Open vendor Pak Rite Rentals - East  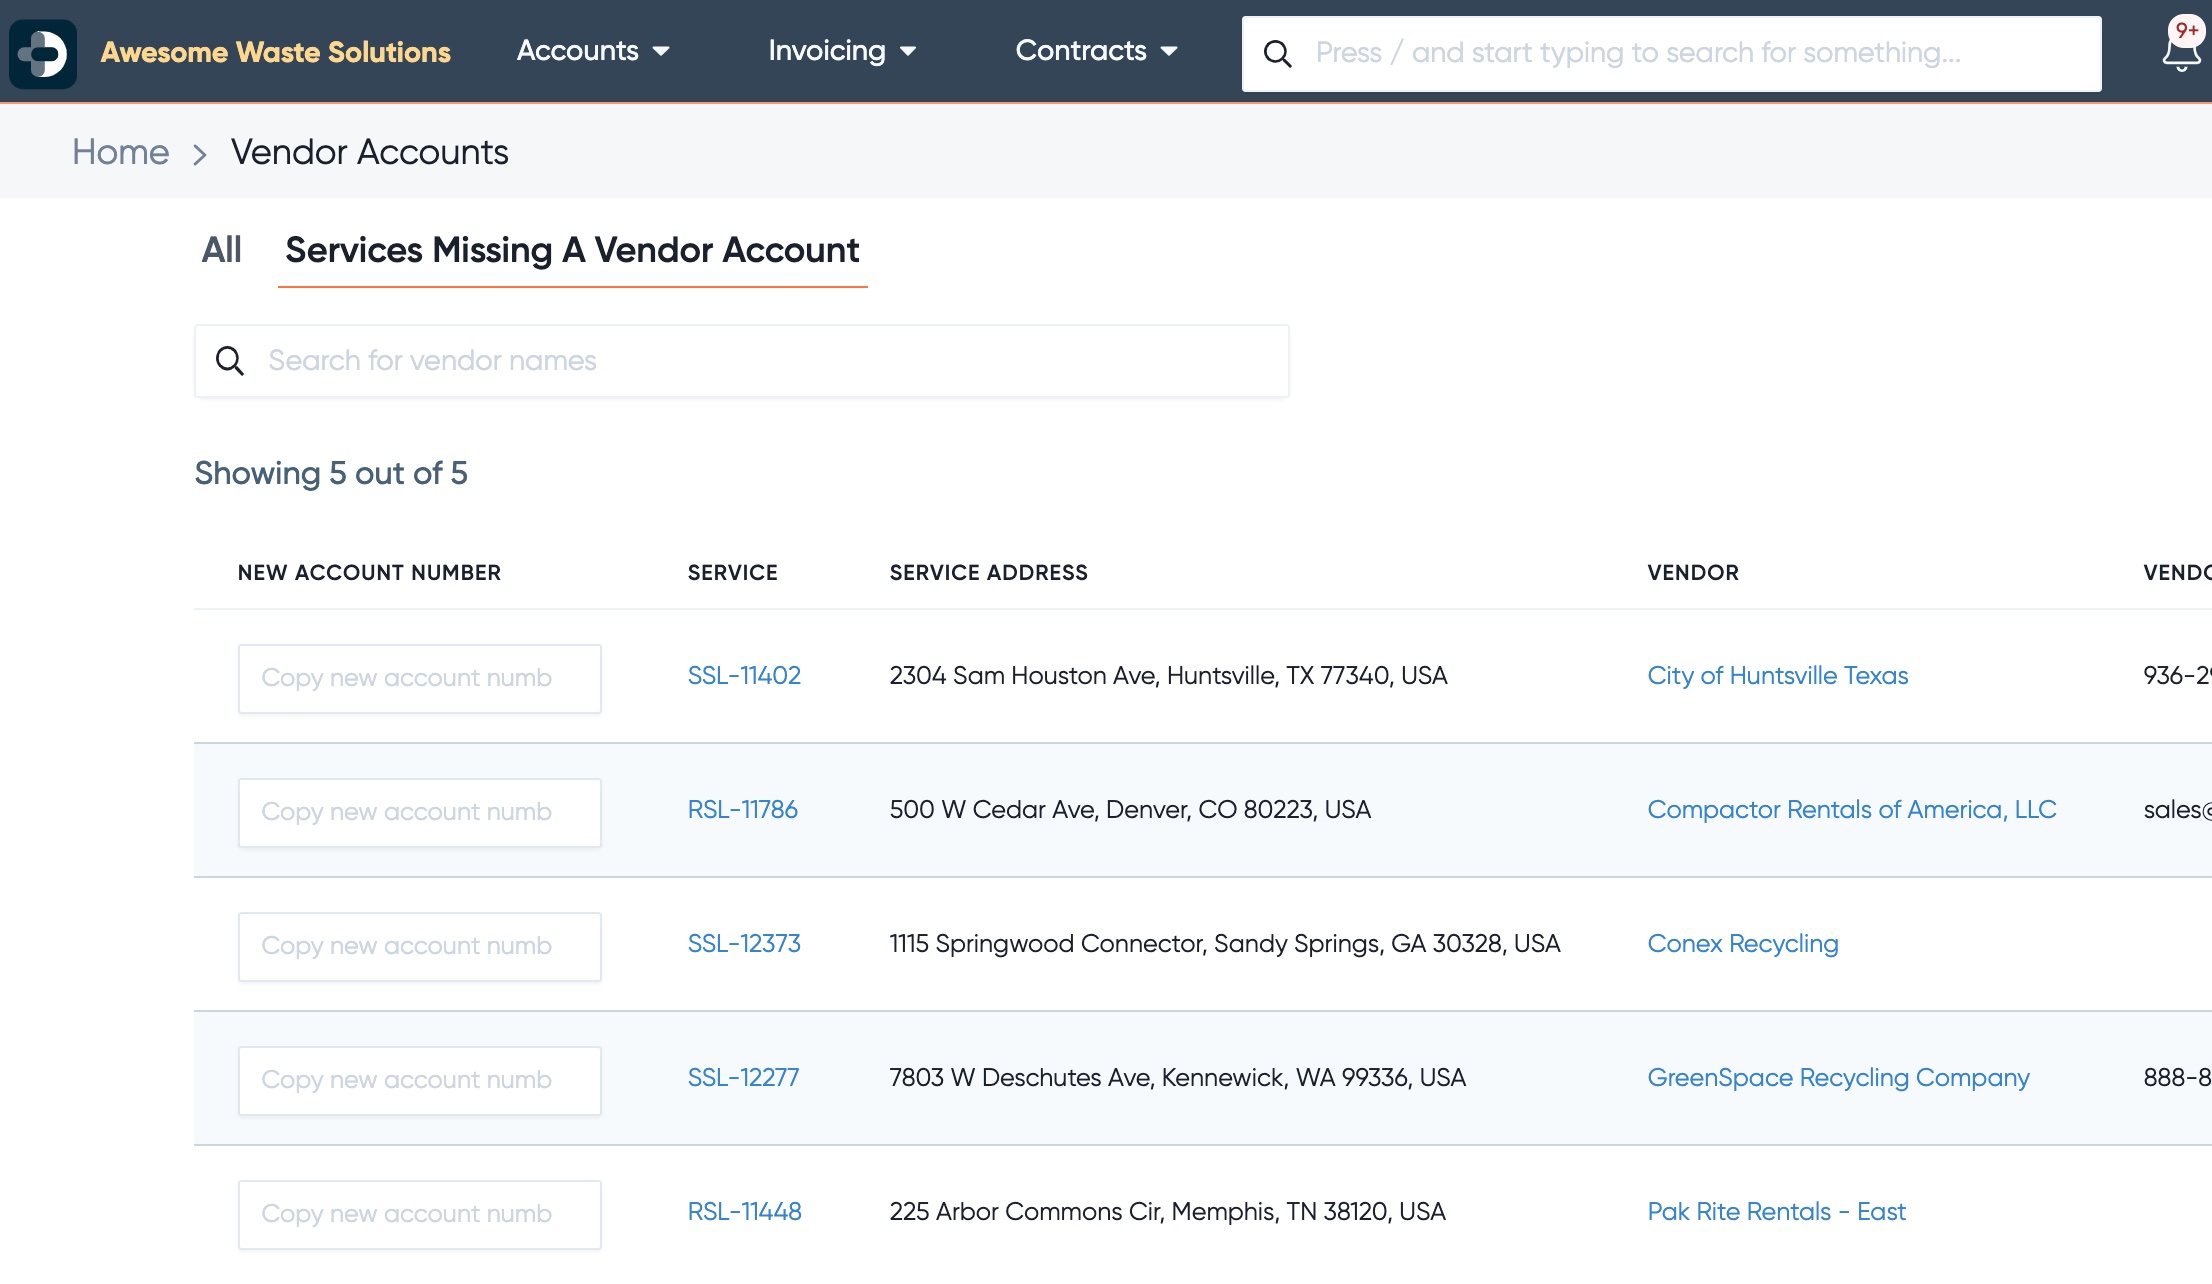point(1776,1212)
